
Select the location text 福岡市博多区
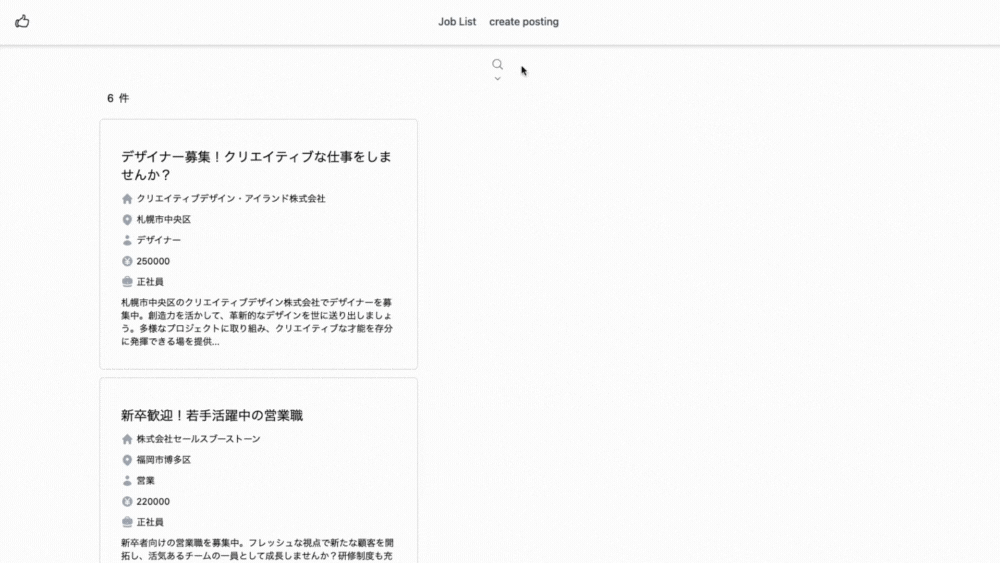point(164,460)
